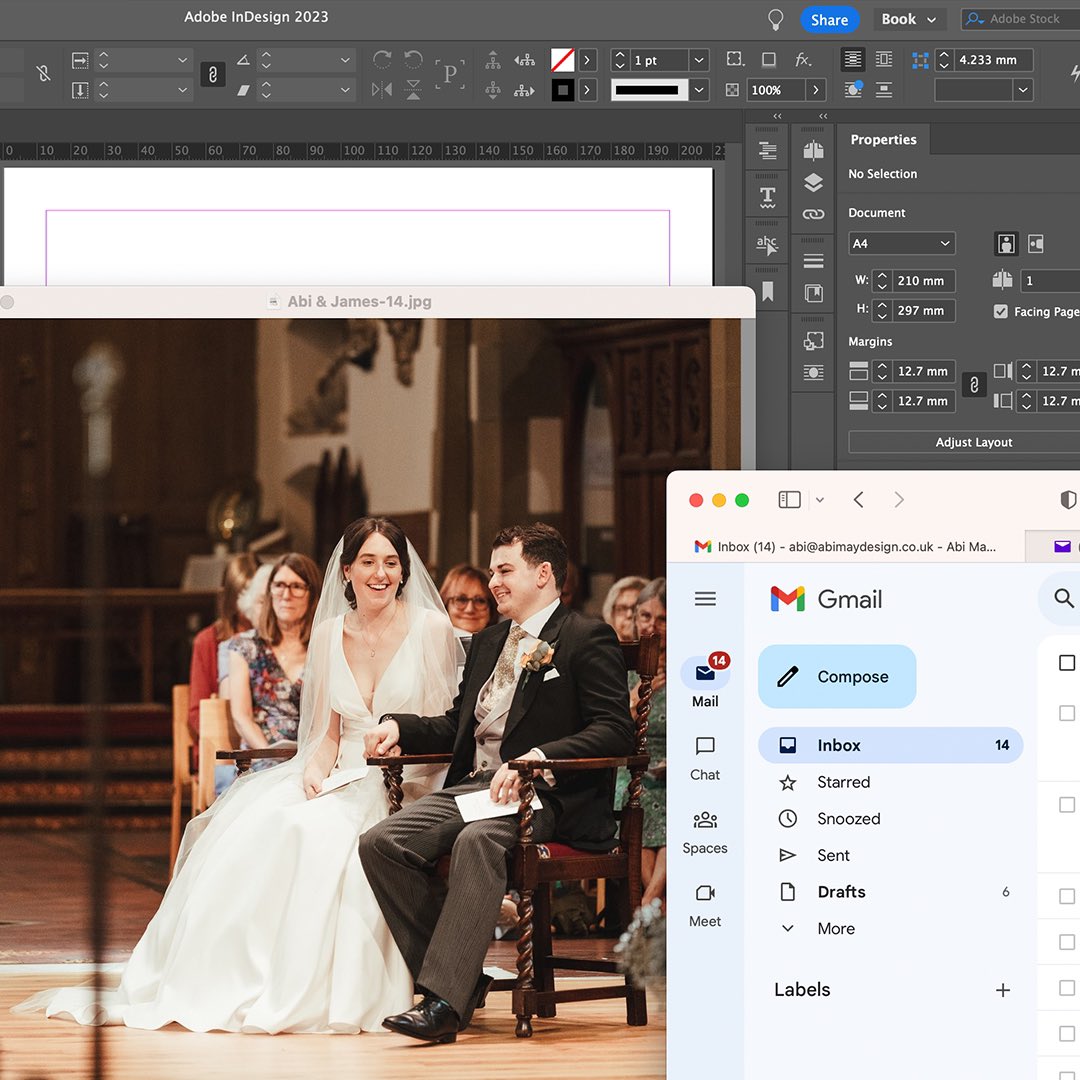Click the browser privacy shield icon
Image resolution: width=1080 pixels, height=1080 pixels.
click(x=1068, y=499)
